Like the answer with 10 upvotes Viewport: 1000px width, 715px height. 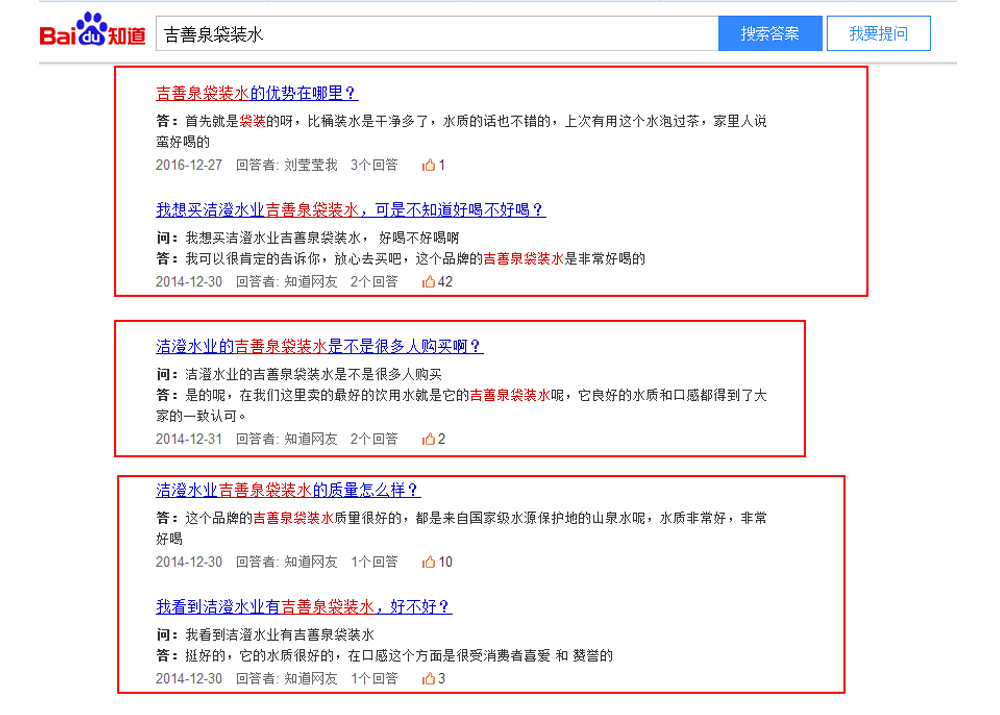428,562
